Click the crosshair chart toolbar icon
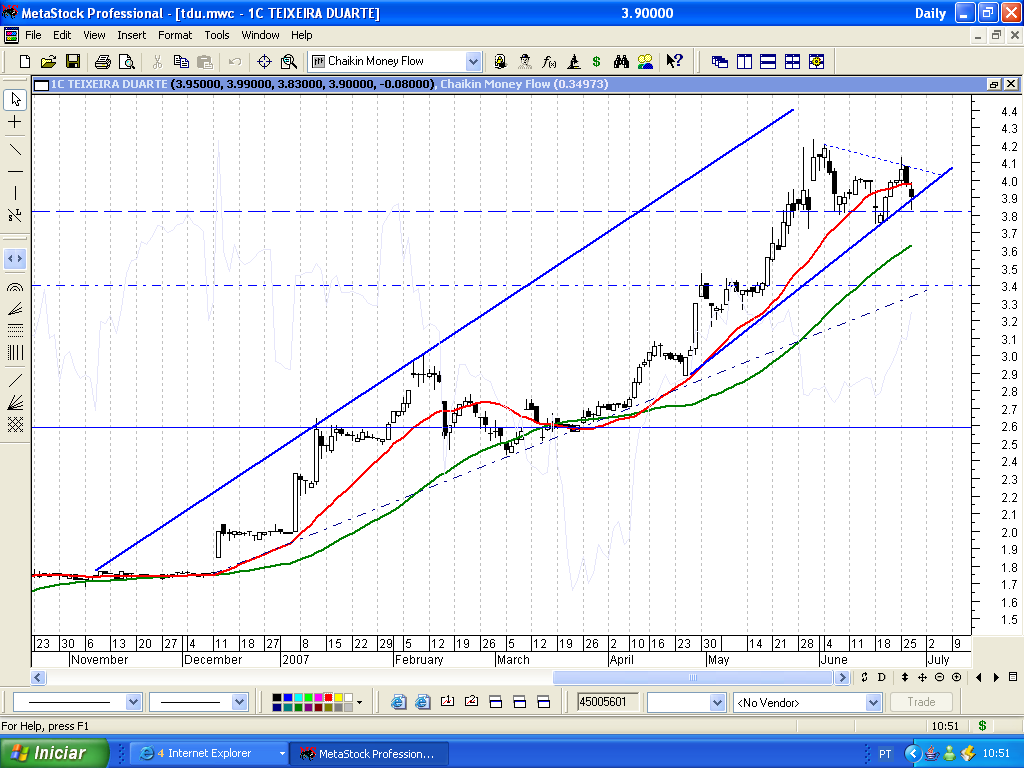The image size is (1024, 768). (x=264, y=61)
